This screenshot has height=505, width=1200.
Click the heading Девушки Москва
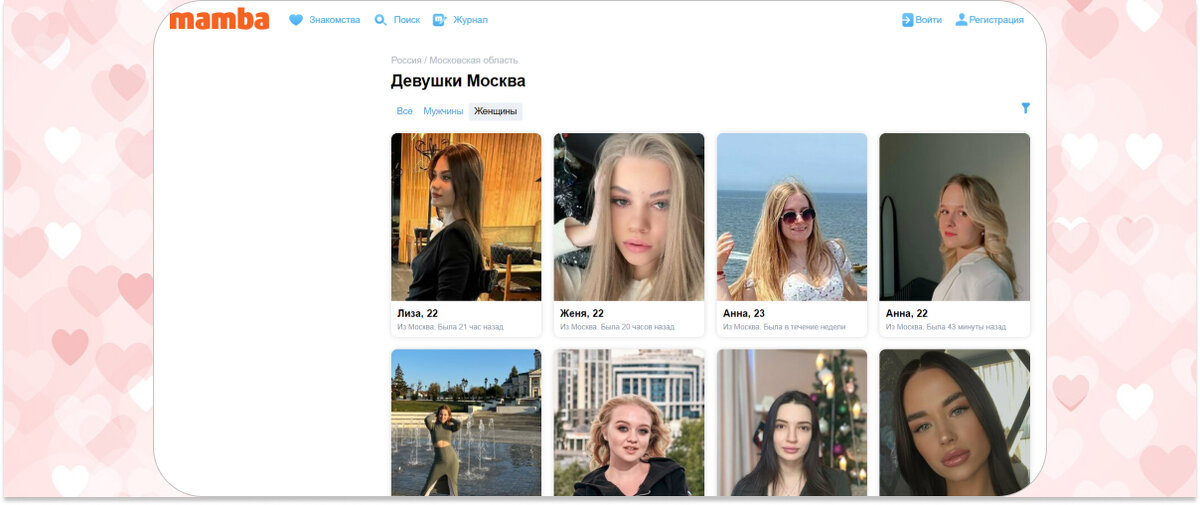pyautogui.click(x=458, y=81)
